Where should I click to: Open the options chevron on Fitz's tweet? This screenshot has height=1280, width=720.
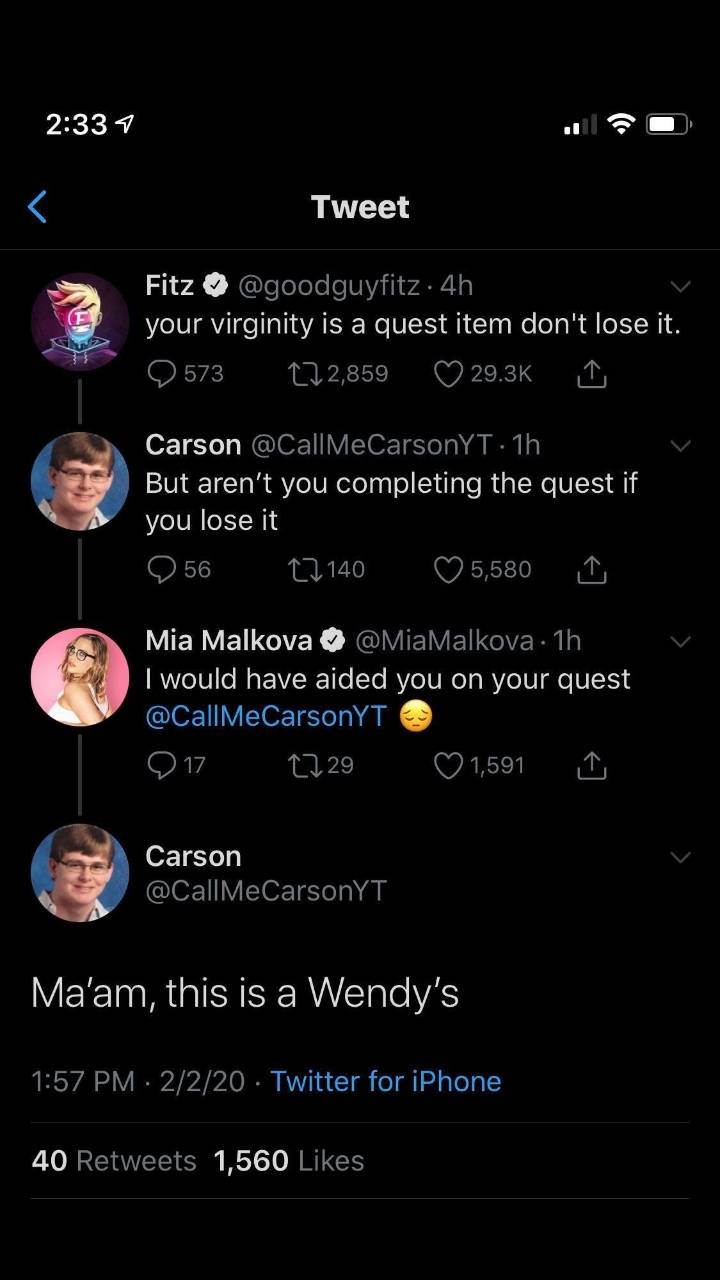point(681,285)
